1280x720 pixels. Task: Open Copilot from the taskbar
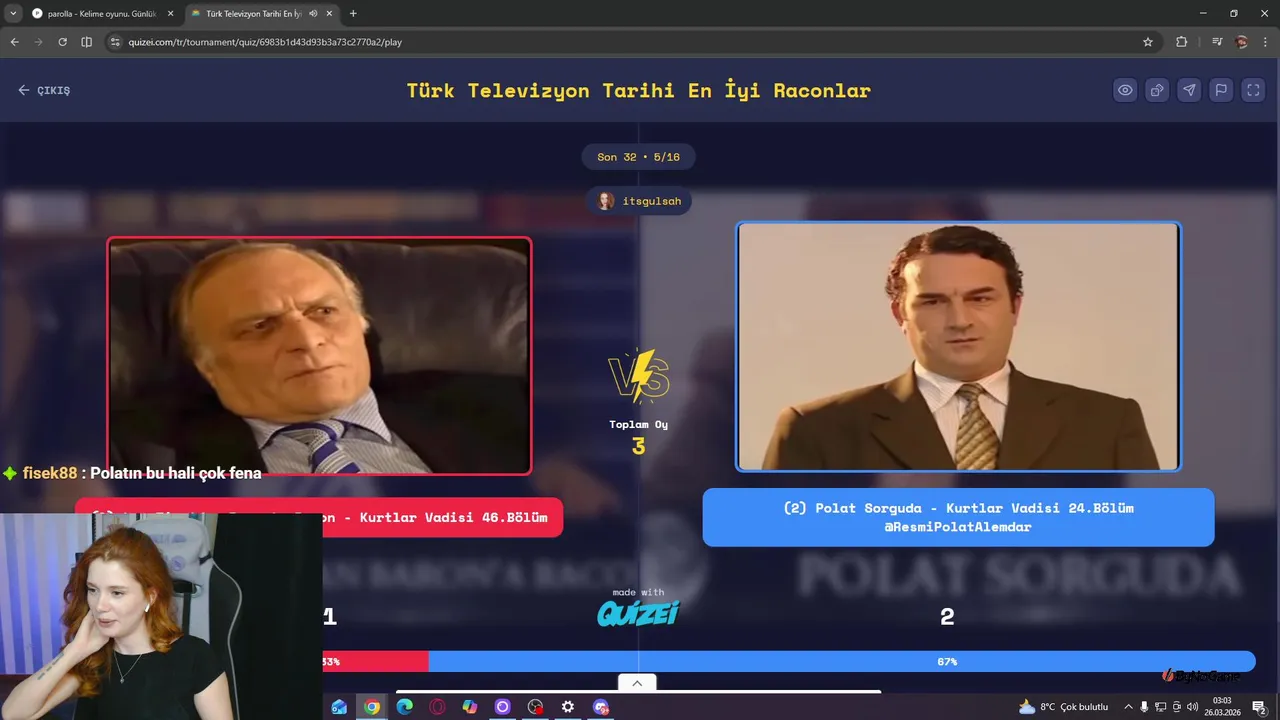coord(470,707)
